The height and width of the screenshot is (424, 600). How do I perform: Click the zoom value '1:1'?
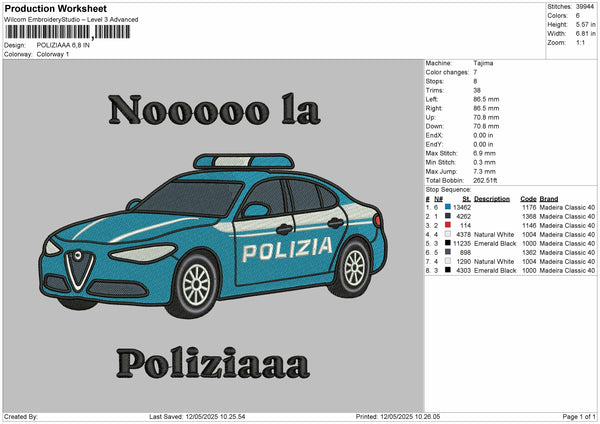(580, 42)
